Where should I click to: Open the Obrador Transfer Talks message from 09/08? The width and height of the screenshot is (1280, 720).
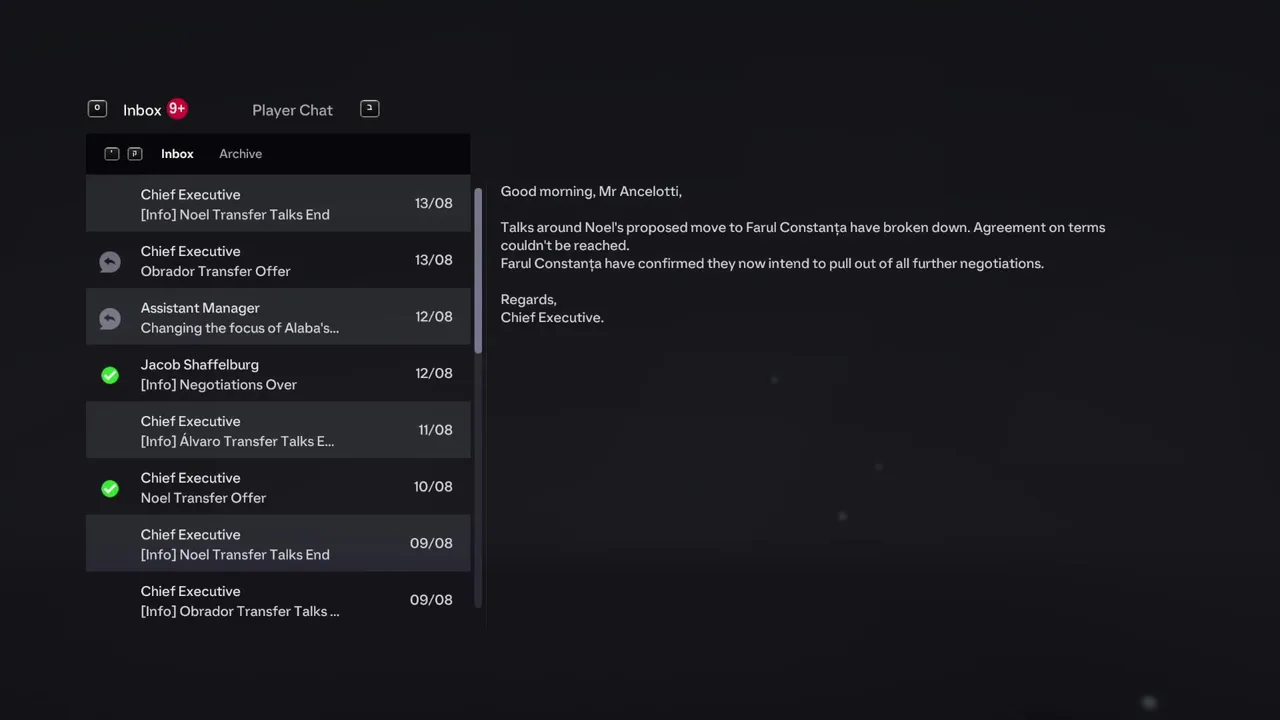[x=278, y=601]
